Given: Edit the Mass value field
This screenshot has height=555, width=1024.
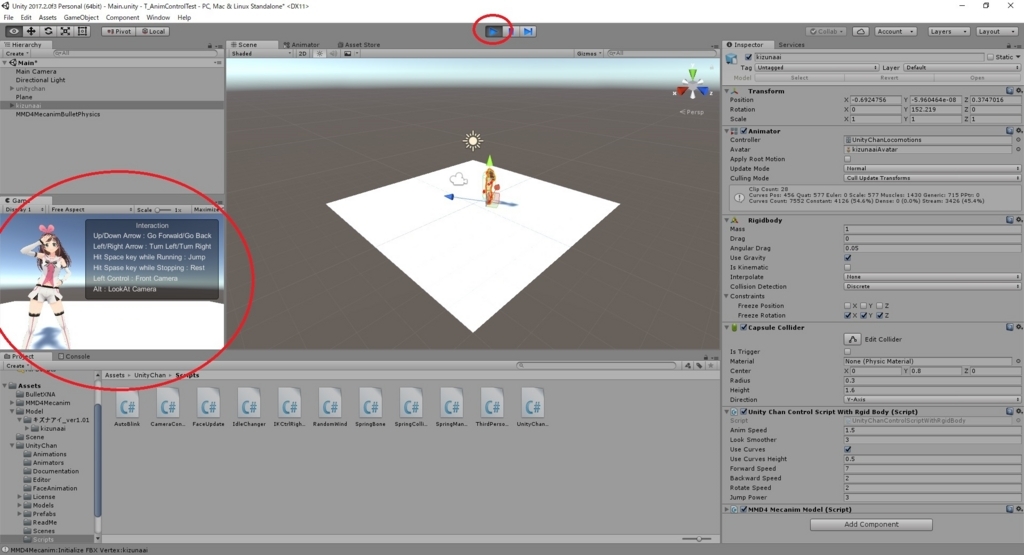Looking at the screenshot, I should tap(932, 229).
